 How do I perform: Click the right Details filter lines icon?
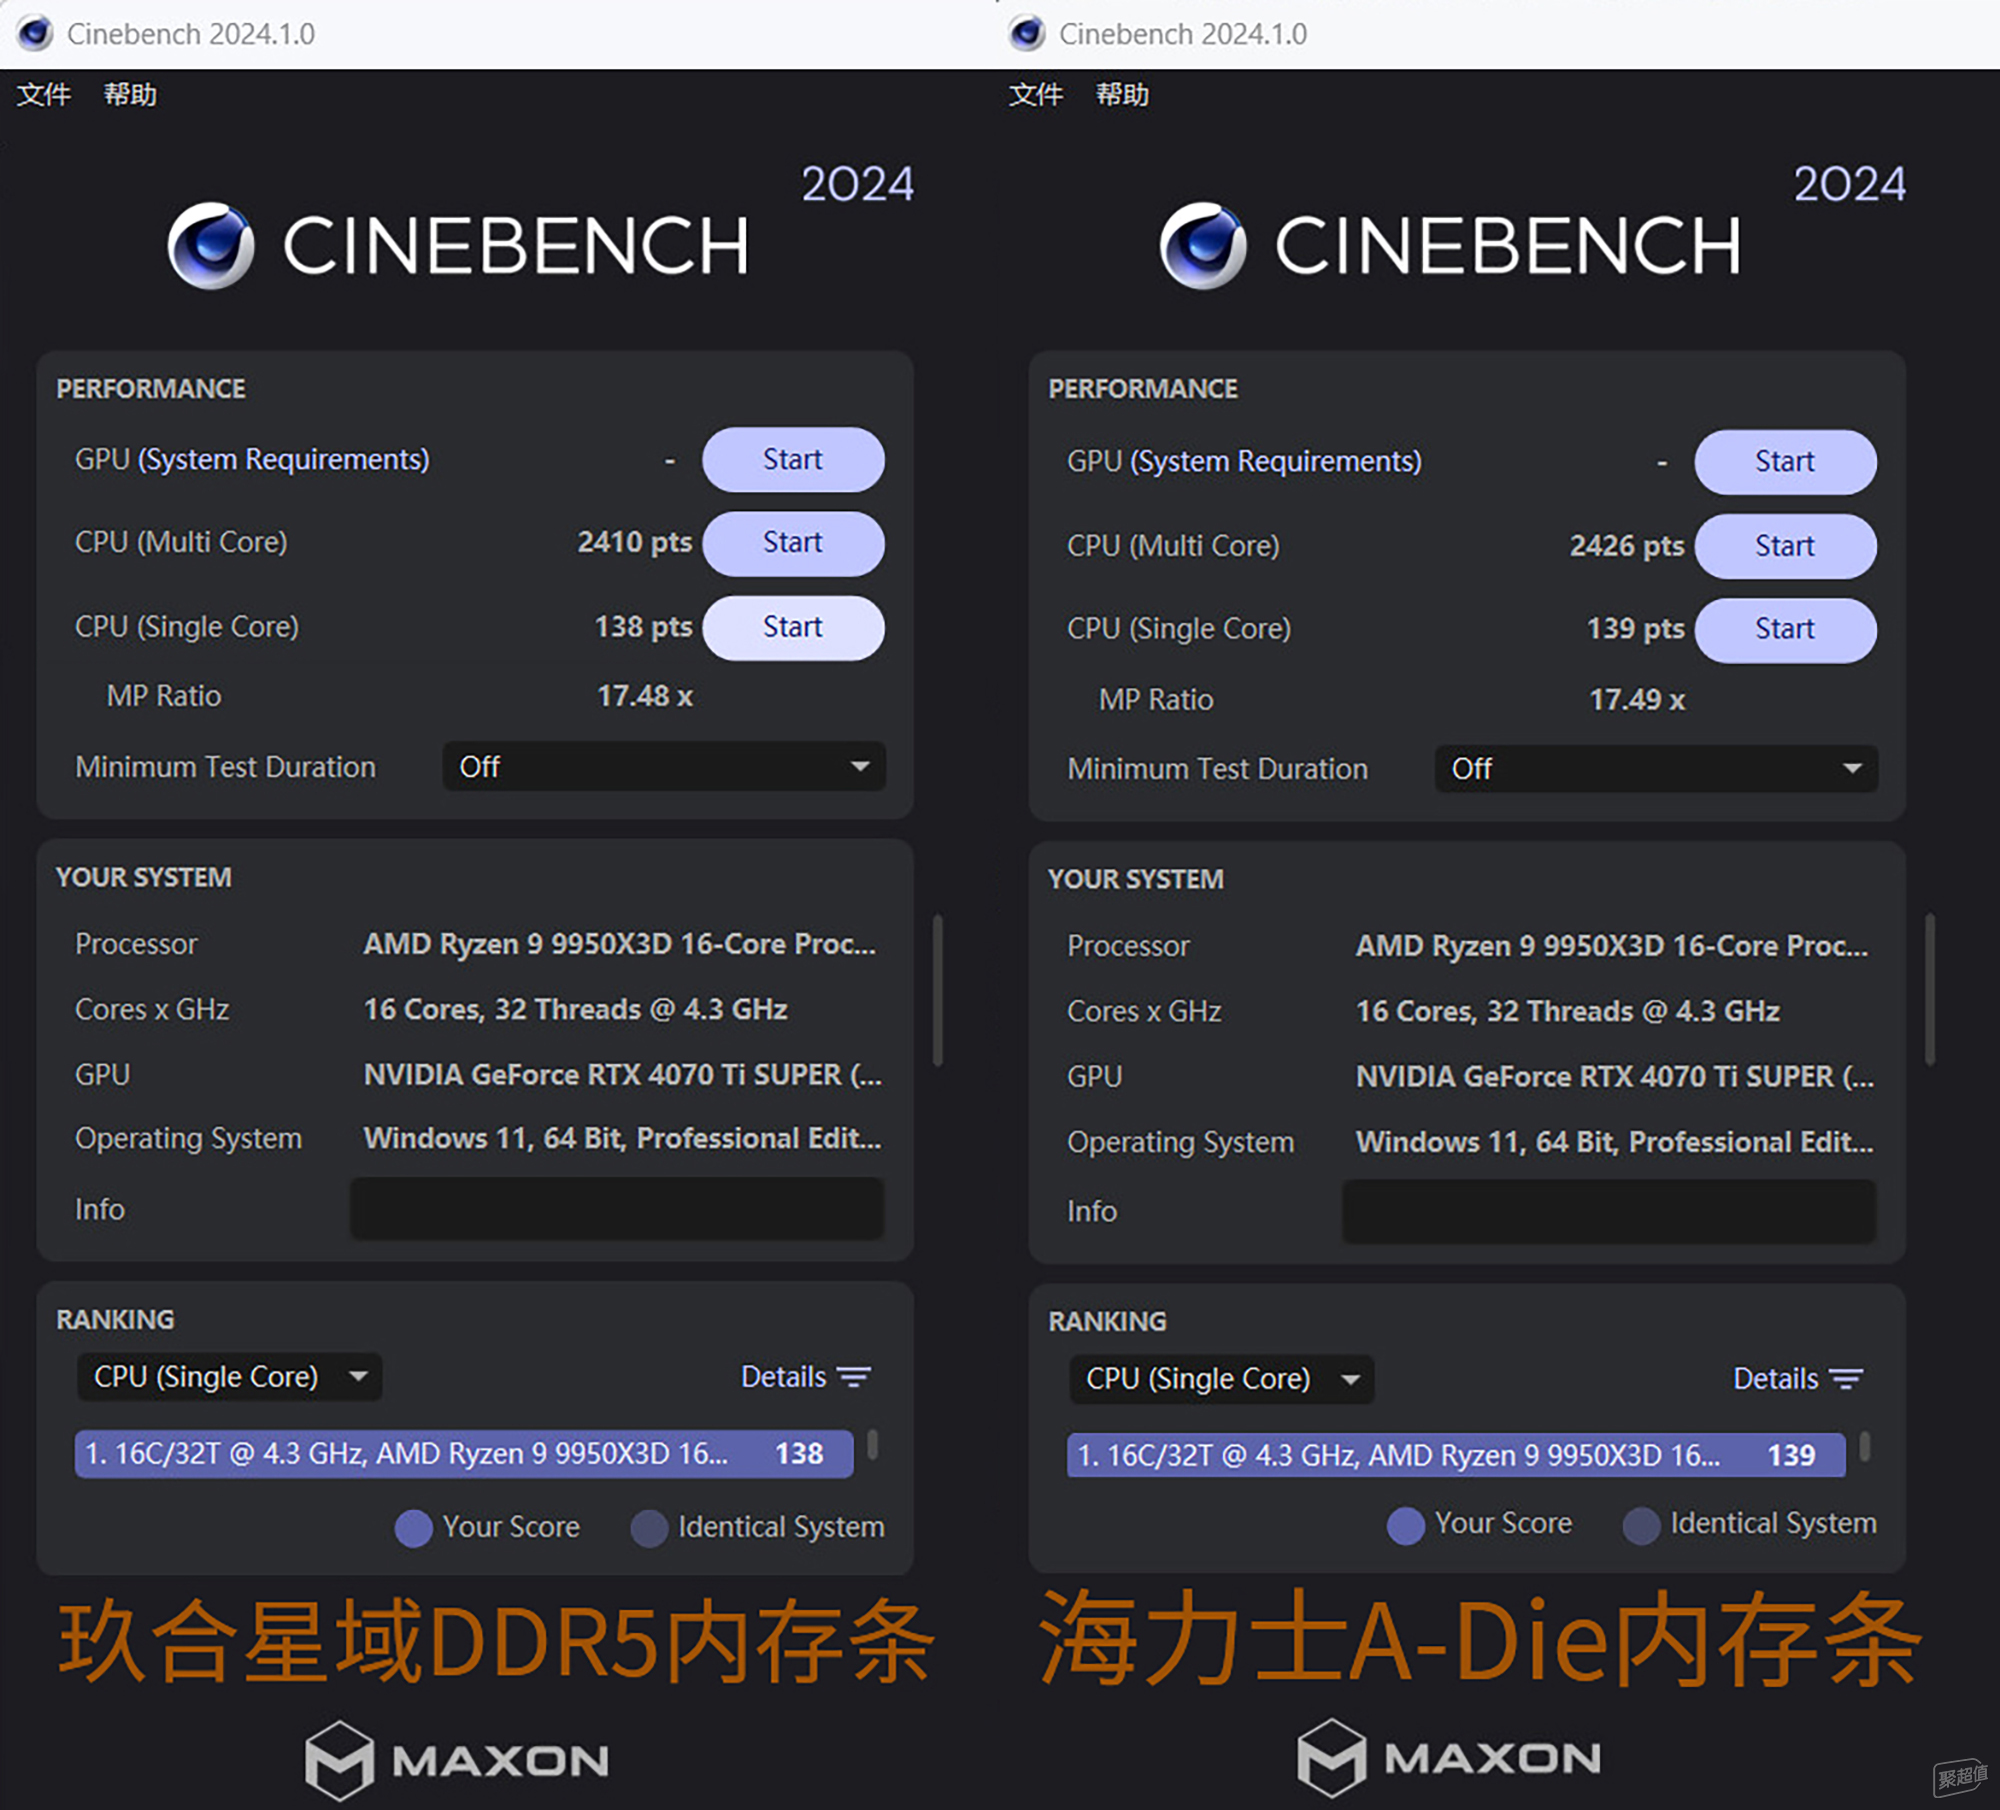[1846, 1379]
